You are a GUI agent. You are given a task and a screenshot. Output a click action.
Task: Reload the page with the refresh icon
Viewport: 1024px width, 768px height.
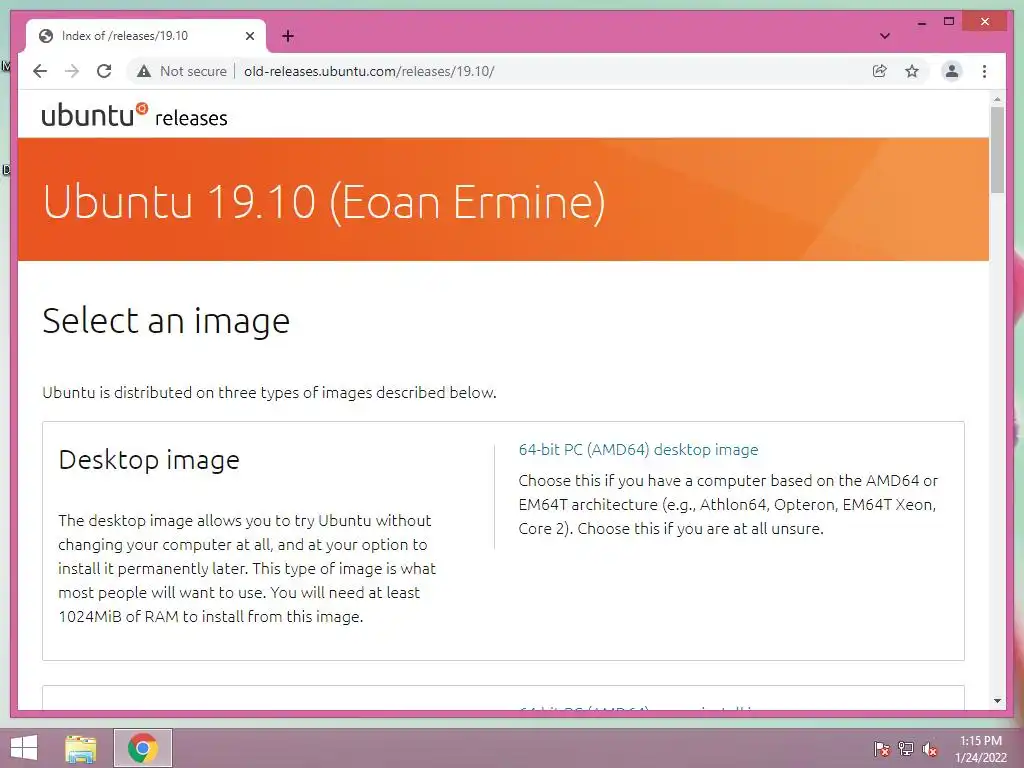pyautogui.click(x=104, y=71)
